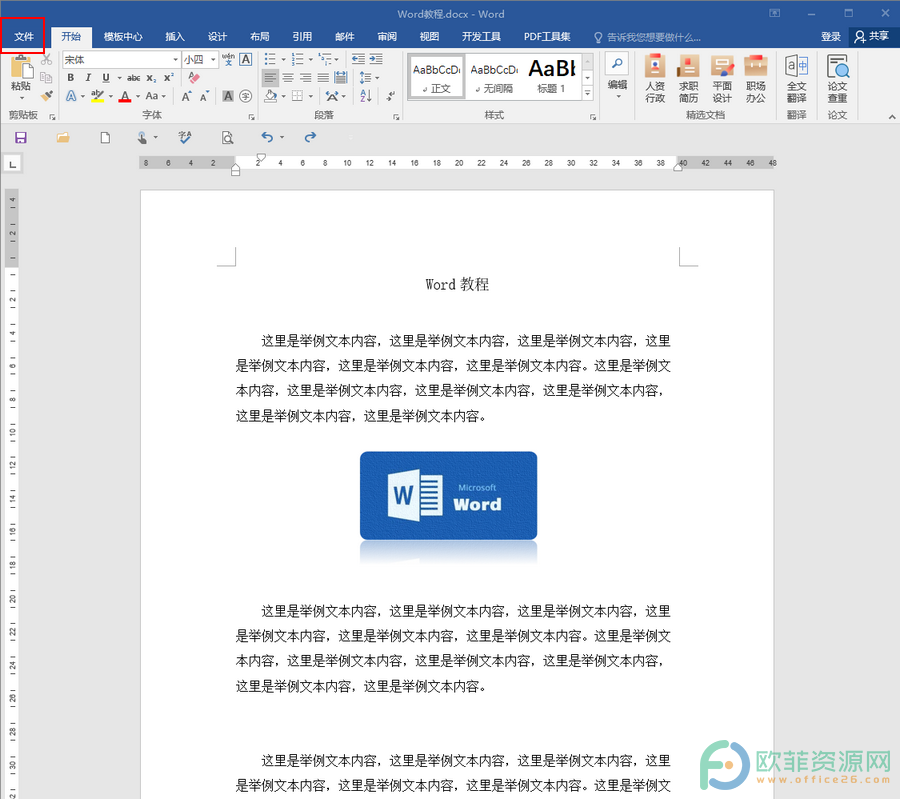
Task: Show or hide paragraph marks
Action: [x=390, y=96]
